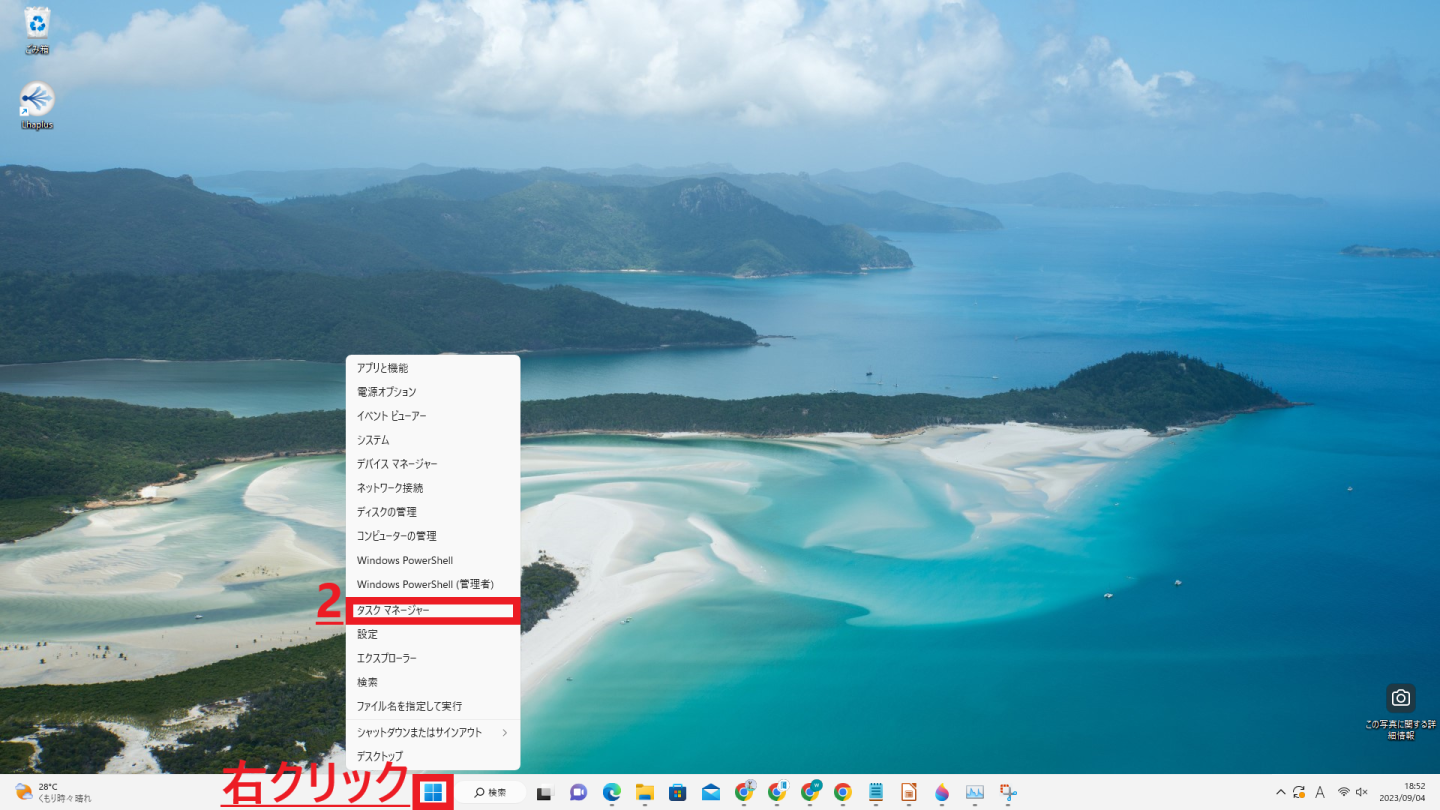Open the Snipping Tool taskbar icon
Screen dimensions: 1440x810
click(1007, 792)
